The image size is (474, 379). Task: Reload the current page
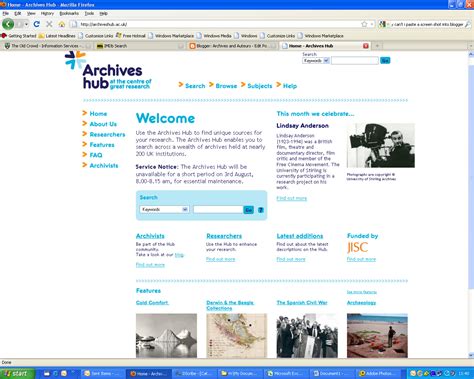[x=37, y=24]
